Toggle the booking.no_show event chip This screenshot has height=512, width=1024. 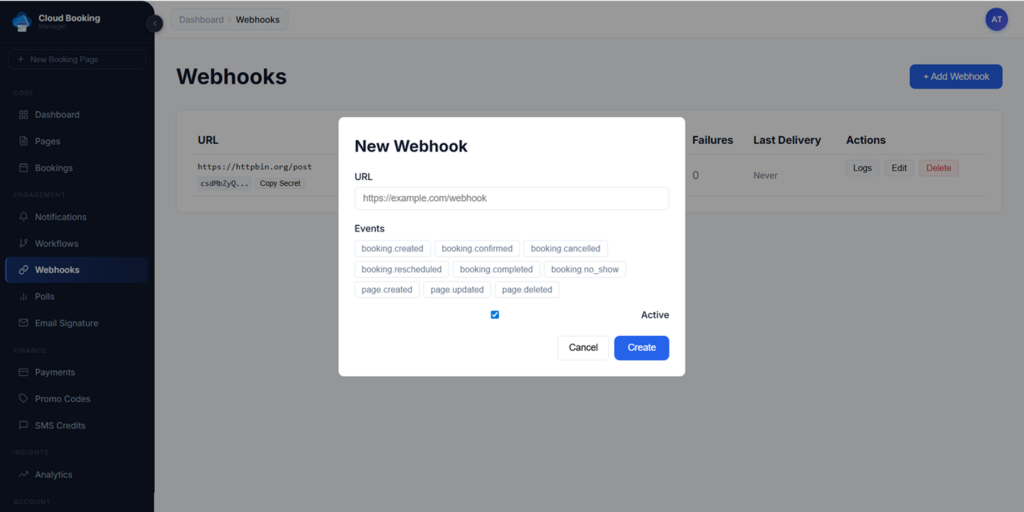584,269
